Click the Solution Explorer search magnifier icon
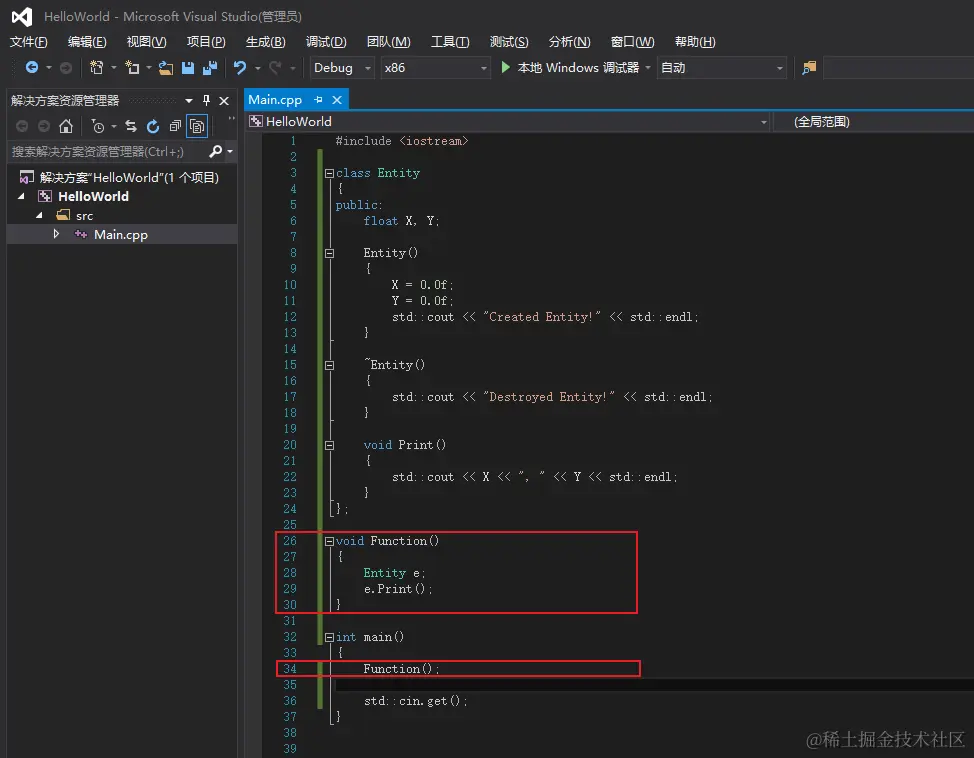Image resolution: width=974 pixels, height=758 pixels. pyautogui.click(x=216, y=151)
